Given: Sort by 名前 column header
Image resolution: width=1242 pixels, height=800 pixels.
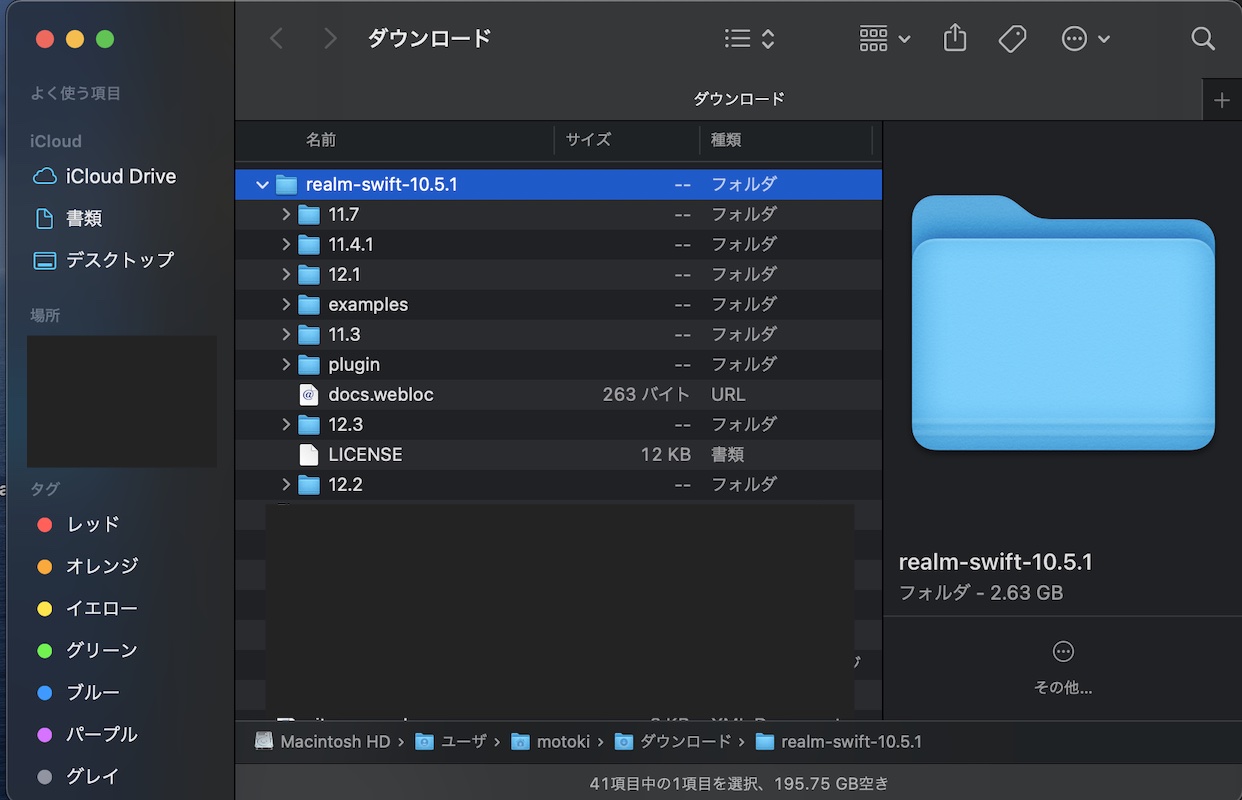Looking at the screenshot, I should 321,140.
